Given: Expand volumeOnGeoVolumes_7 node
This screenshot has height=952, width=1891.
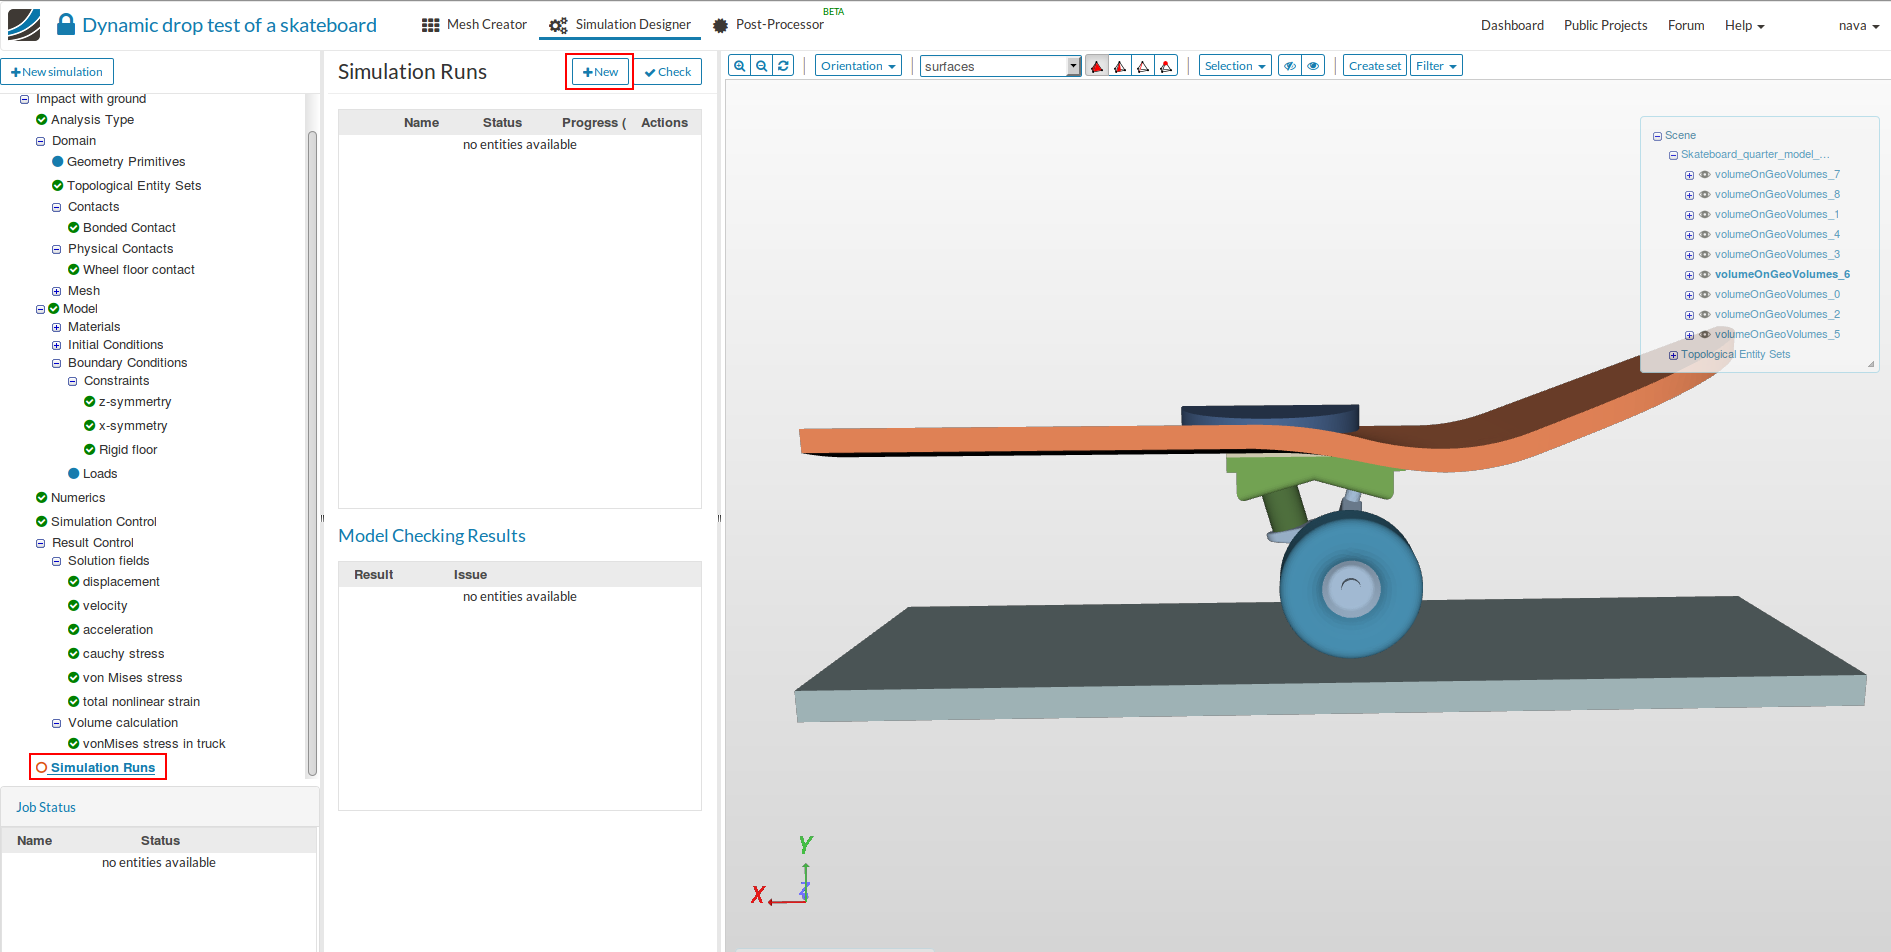Looking at the screenshot, I should pos(1689,175).
